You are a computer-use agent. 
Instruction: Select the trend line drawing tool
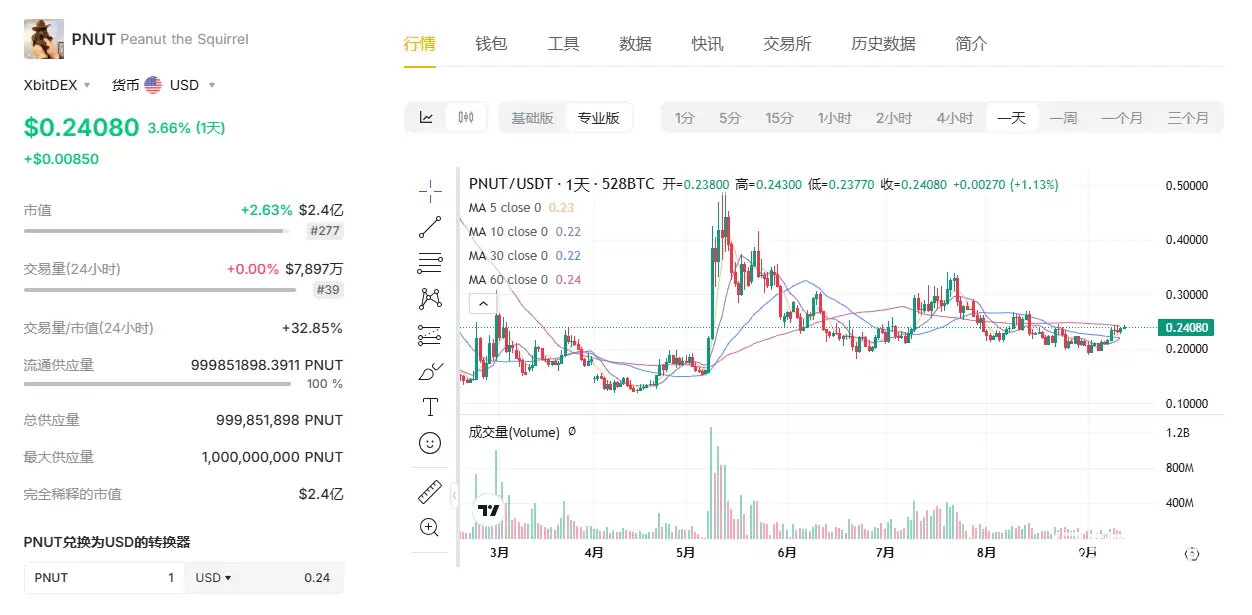click(430, 227)
